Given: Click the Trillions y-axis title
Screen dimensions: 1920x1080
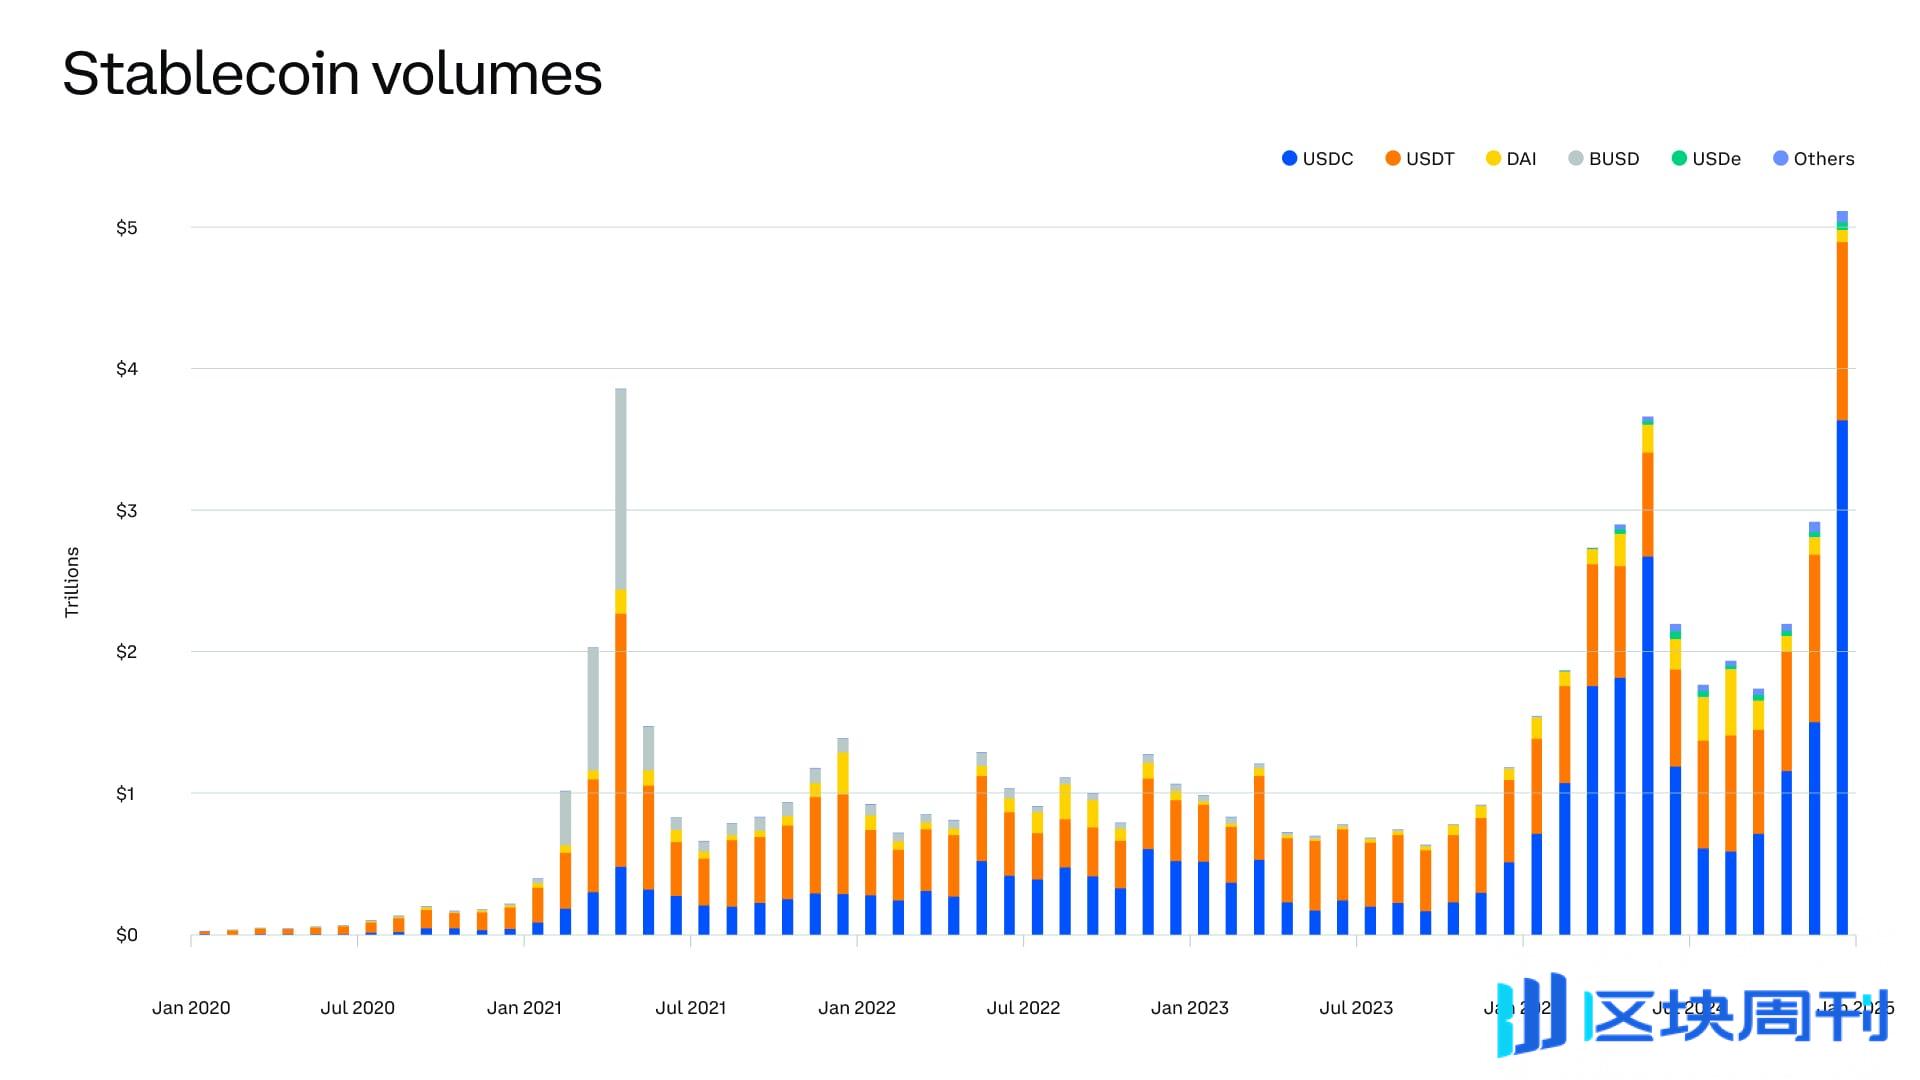Looking at the screenshot, I should (72, 582).
